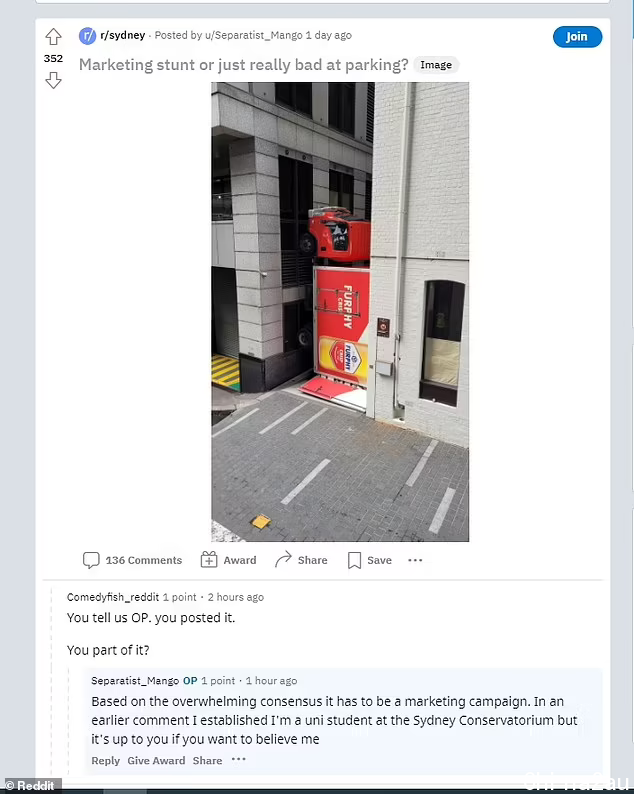Open post more options ellipsis

tap(415, 560)
